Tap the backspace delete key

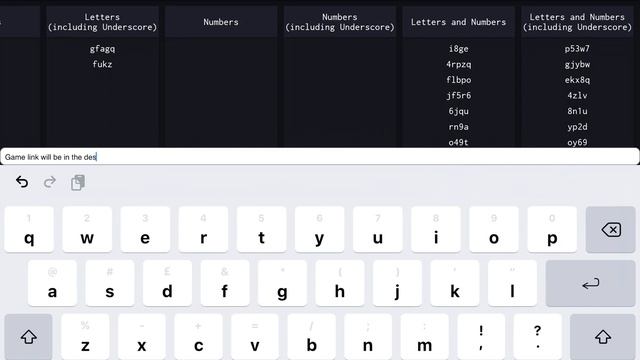611,230
